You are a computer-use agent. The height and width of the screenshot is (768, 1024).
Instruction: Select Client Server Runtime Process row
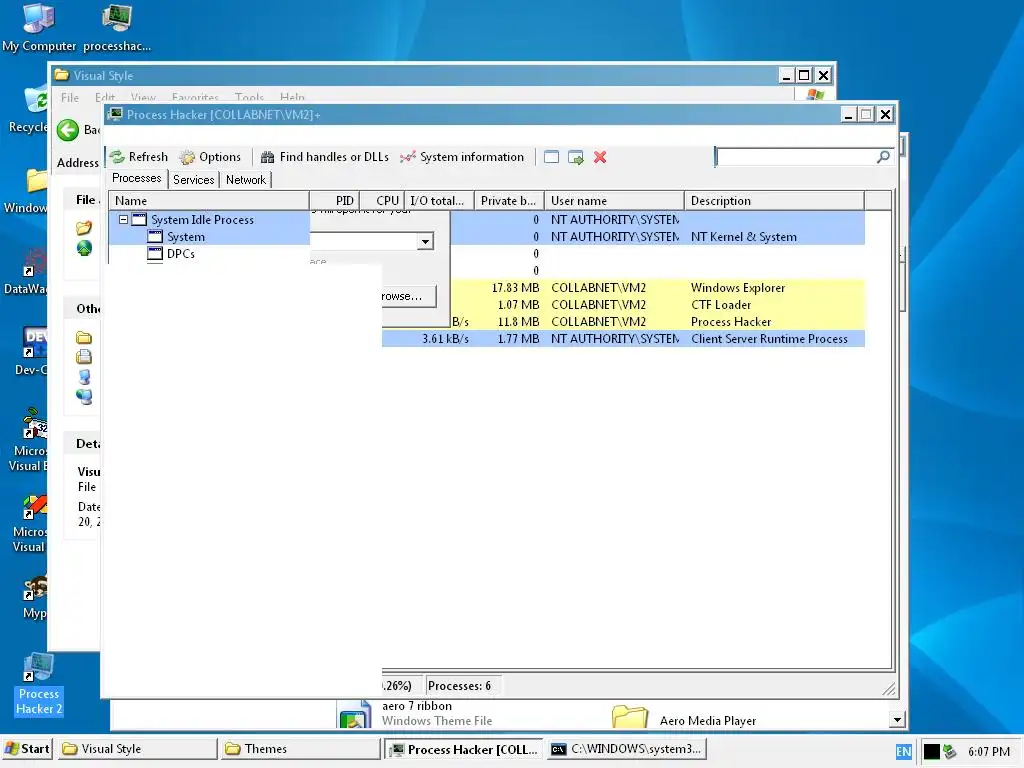(623, 338)
